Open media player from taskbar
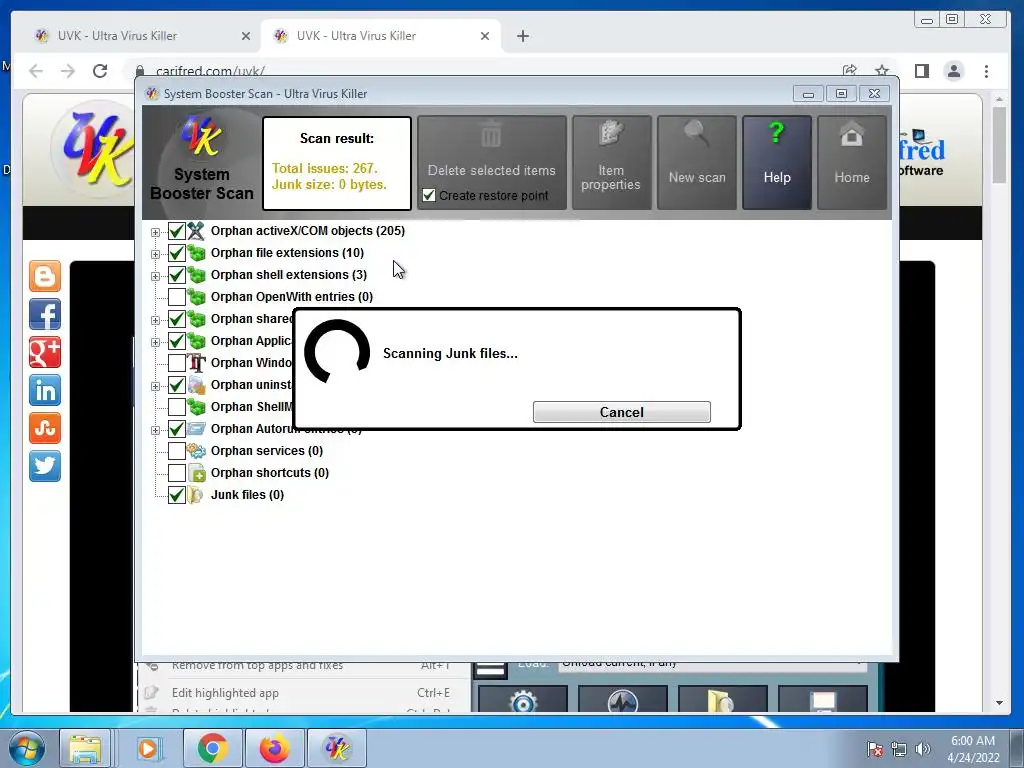 click(x=148, y=748)
